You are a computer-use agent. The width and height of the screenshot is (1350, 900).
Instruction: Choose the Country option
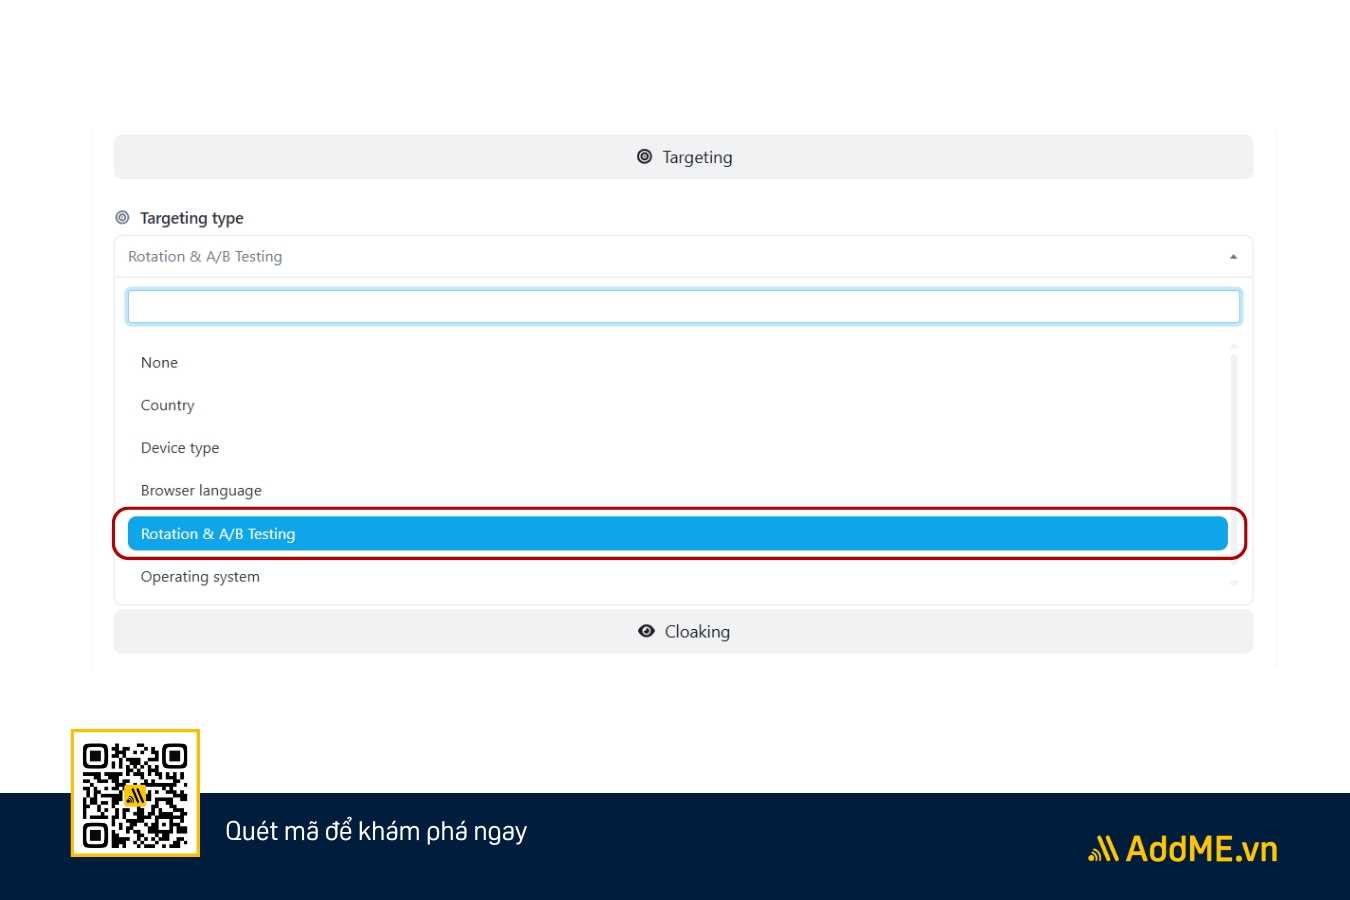click(x=677, y=406)
